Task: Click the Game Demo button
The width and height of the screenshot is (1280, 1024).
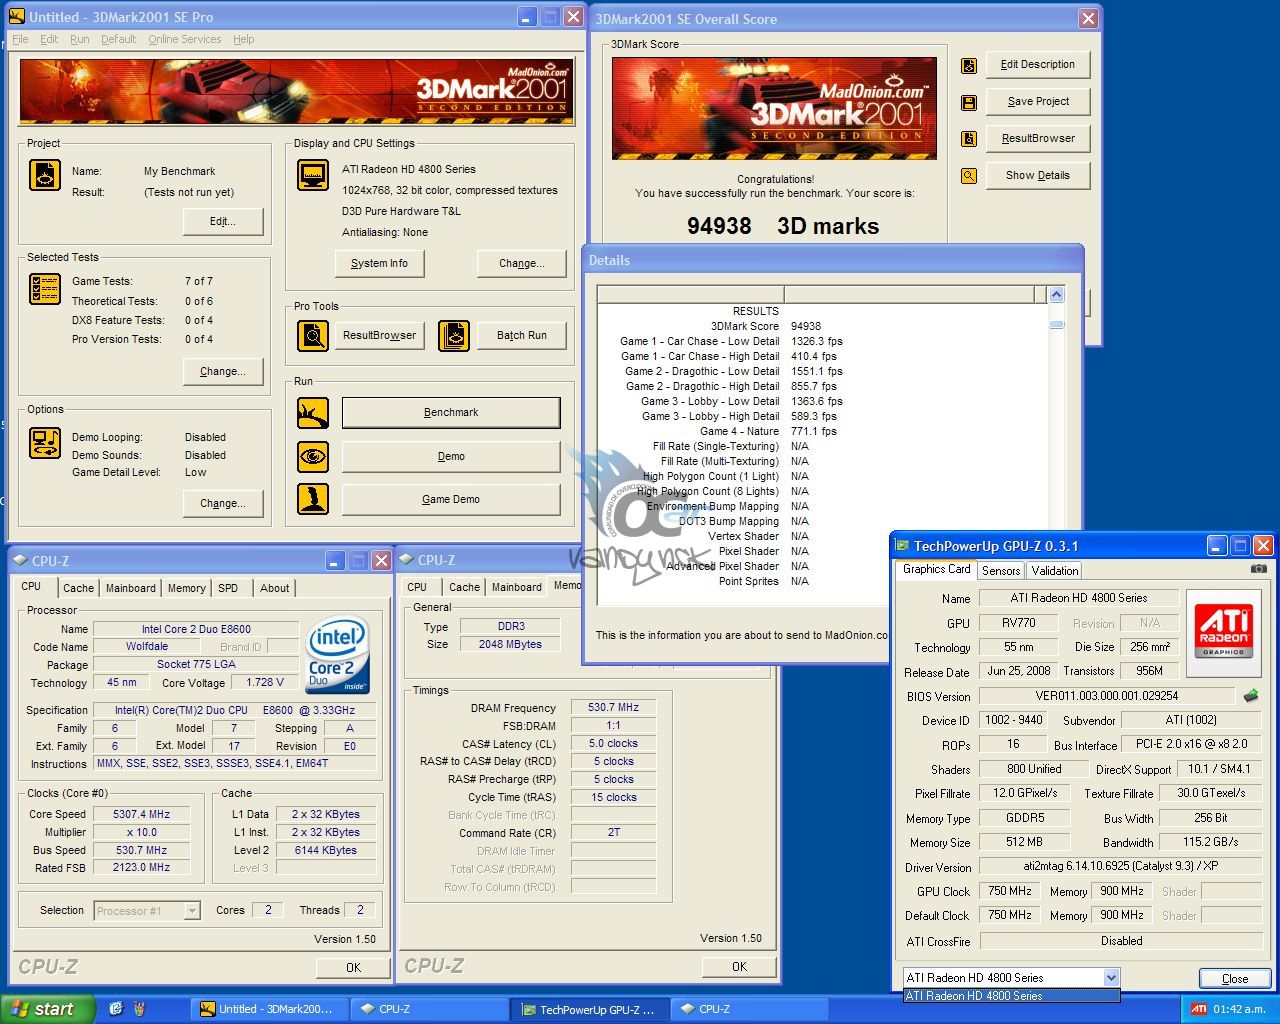Action: tap(451, 499)
